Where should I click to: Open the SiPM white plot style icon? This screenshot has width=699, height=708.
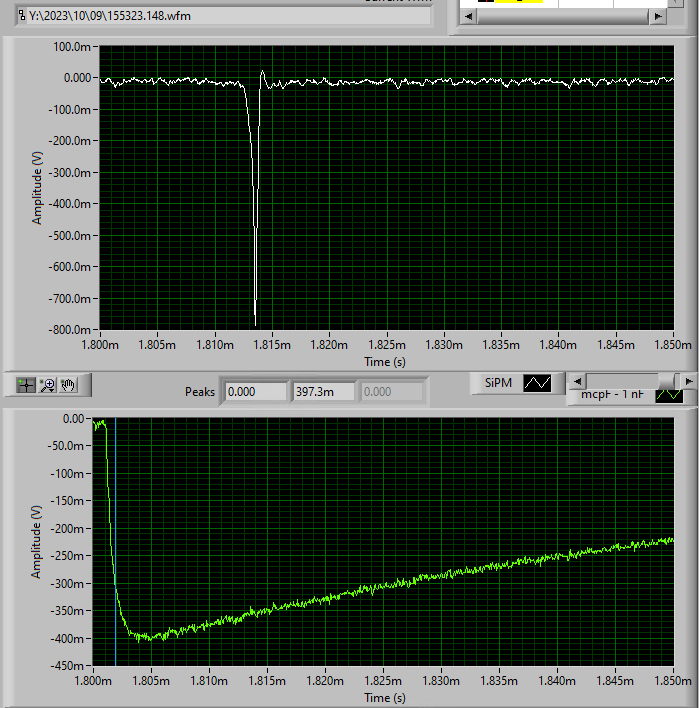tap(537, 383)
